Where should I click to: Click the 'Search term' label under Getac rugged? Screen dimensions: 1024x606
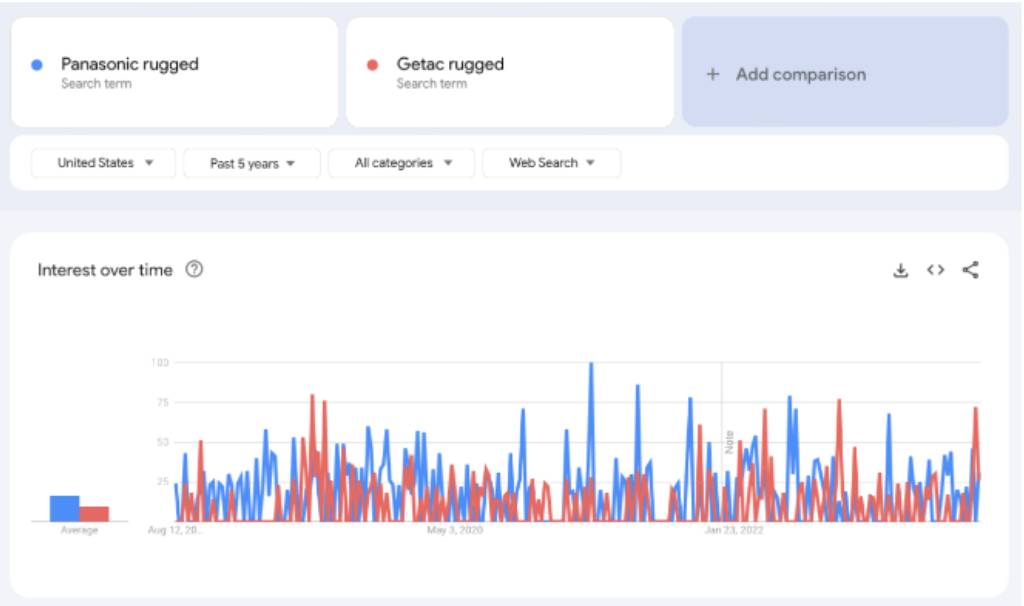pos(432,84)
